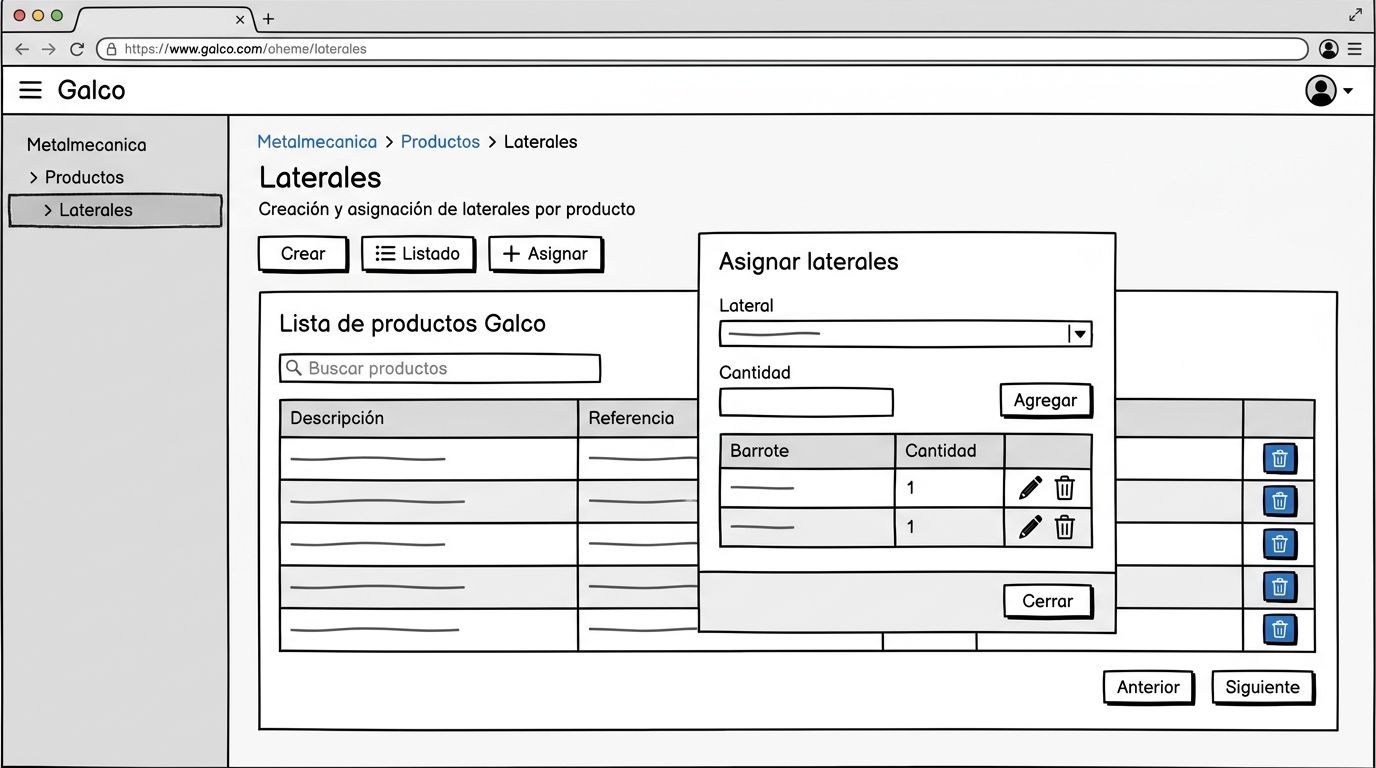Open the Lateral dropdown in Asignar laterales
1376x768 pixels.
click(x=905, y=334)
